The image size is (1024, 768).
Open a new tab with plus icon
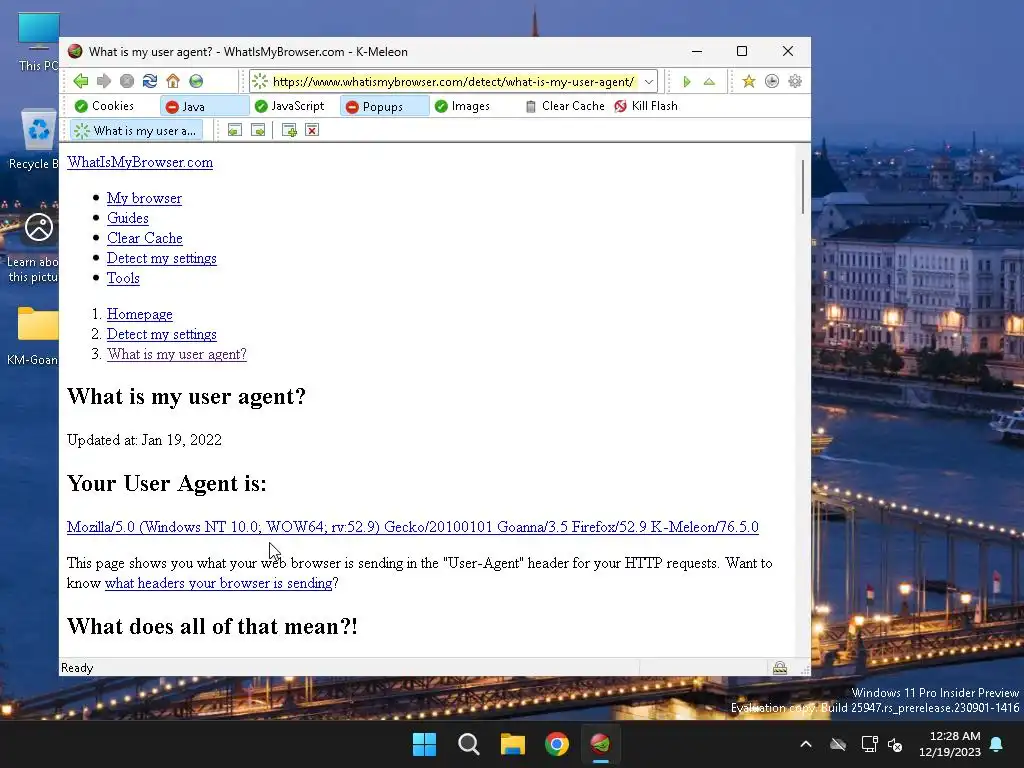pos(289,130)
